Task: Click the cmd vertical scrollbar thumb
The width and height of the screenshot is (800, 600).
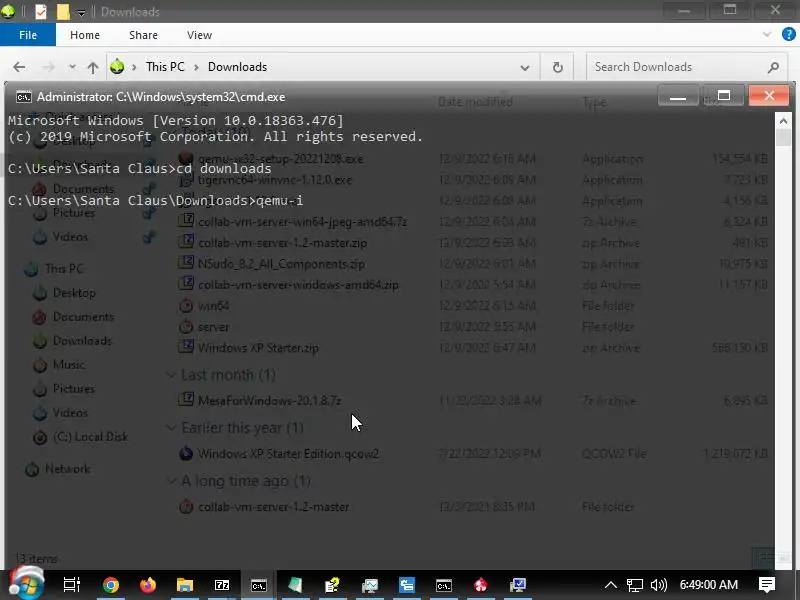Action: coord(783,138)
